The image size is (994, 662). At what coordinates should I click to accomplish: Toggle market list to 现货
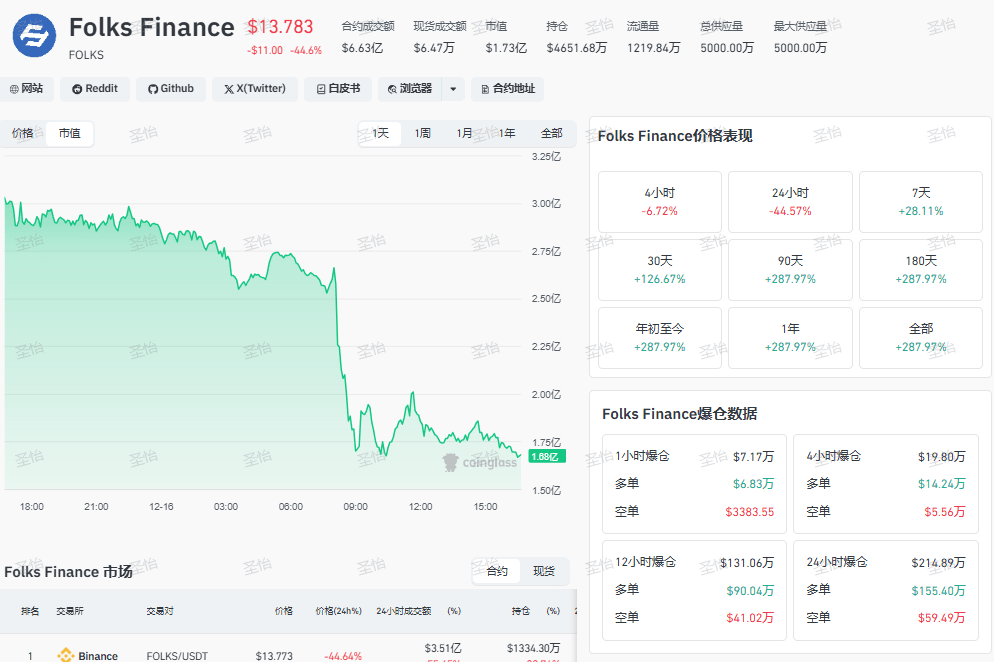[x=543, y=571]
